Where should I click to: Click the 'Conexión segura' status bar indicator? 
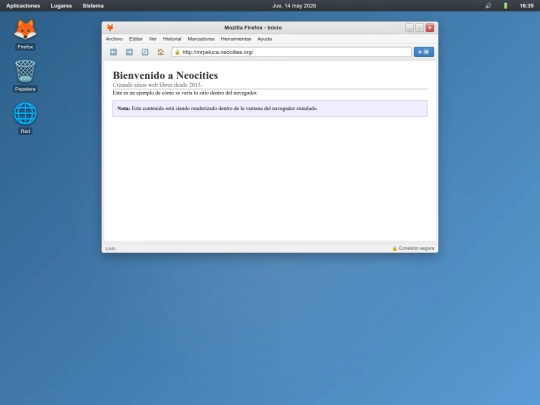click(x=413, y=248)
